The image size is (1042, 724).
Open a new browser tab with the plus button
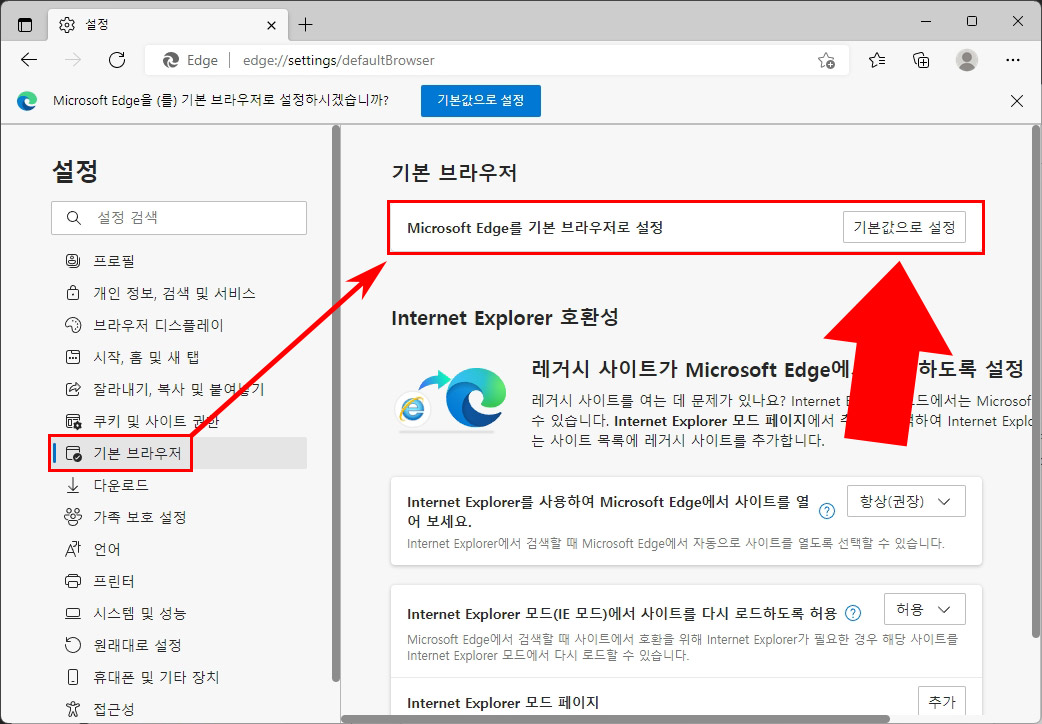click(x=306, y=23)
